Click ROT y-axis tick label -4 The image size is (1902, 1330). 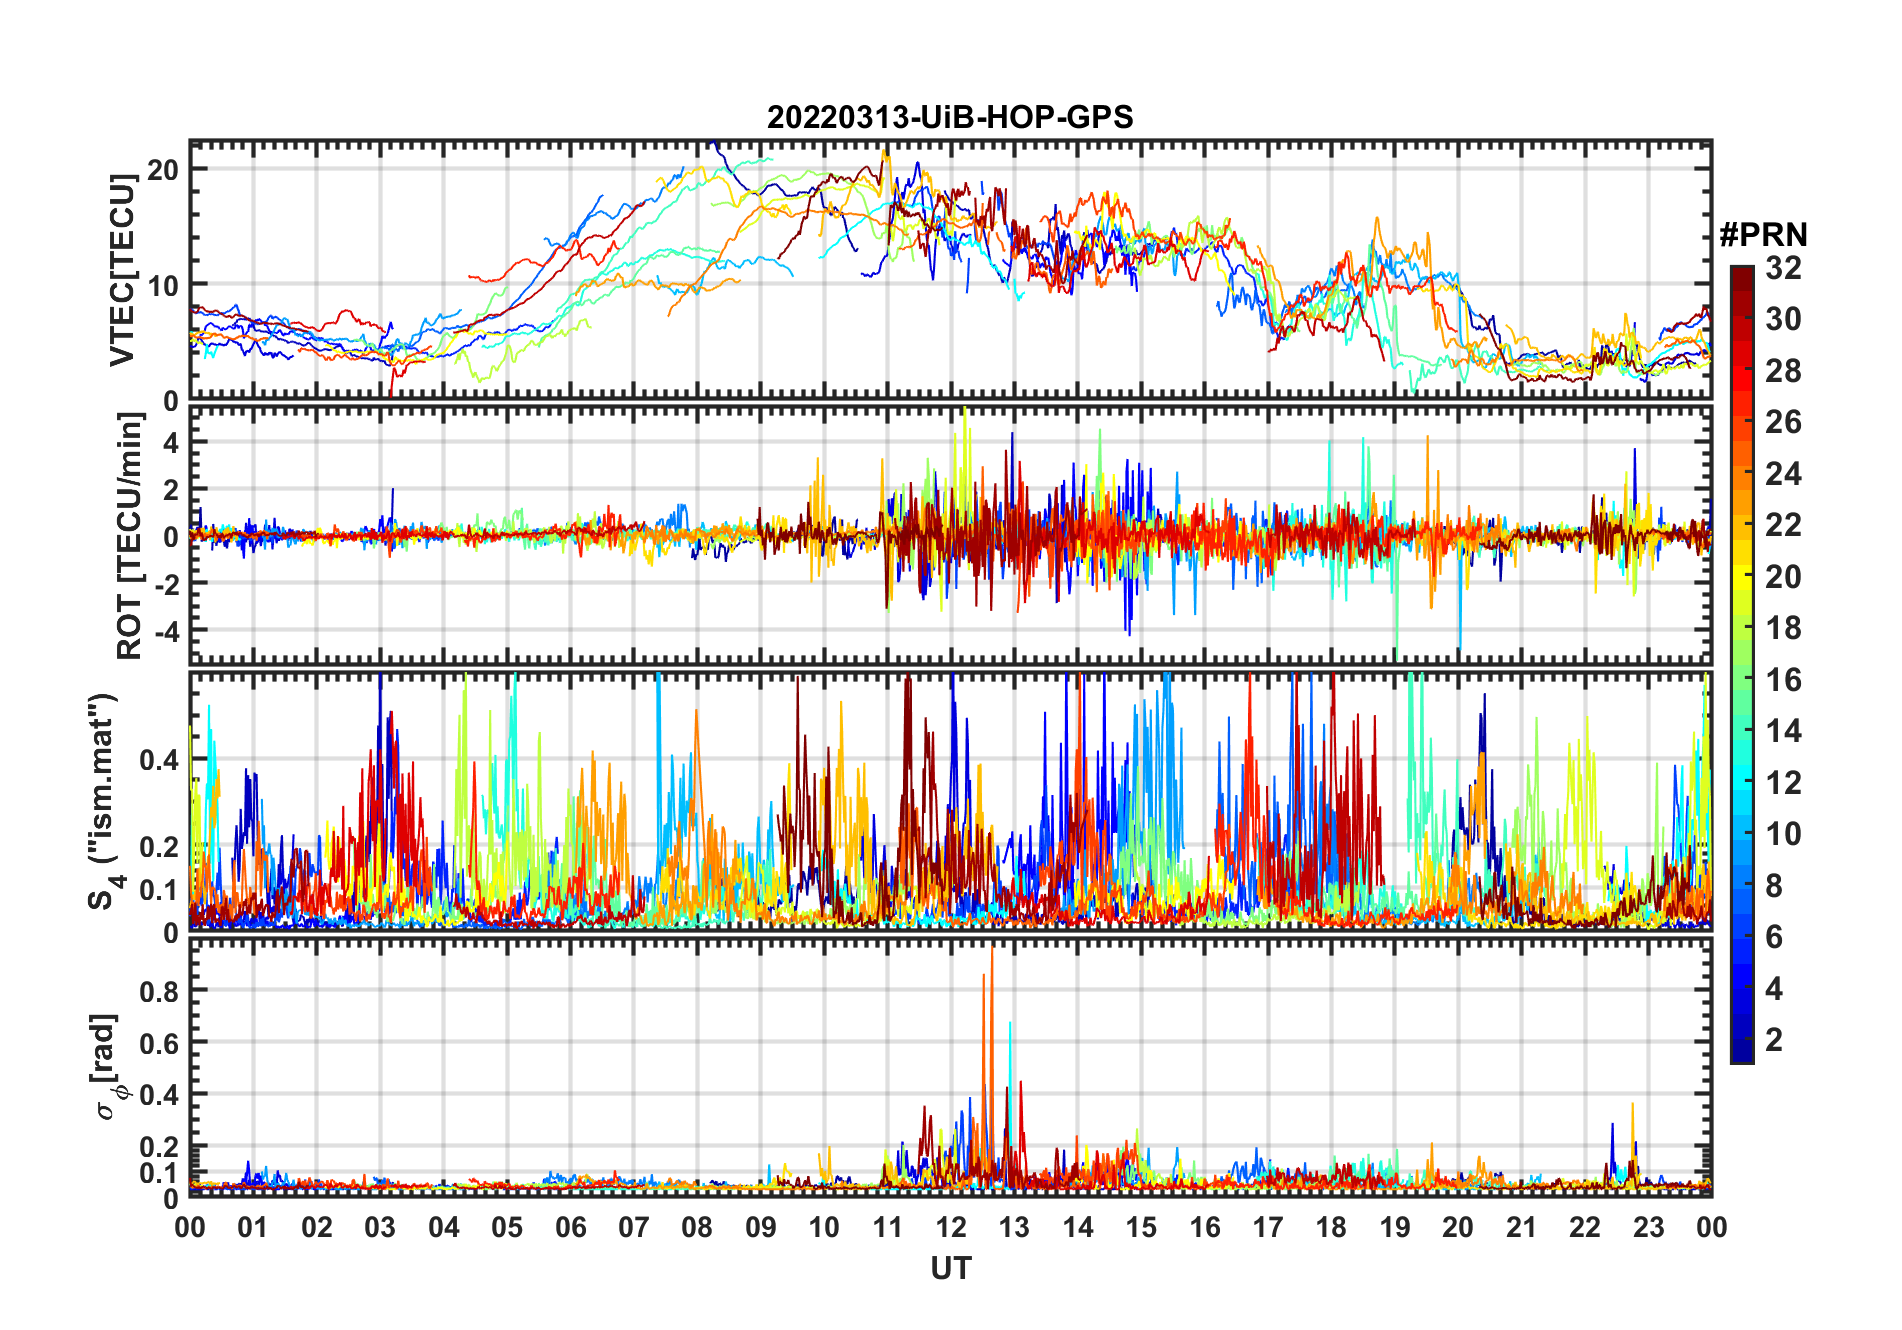(x=166, y=631)
